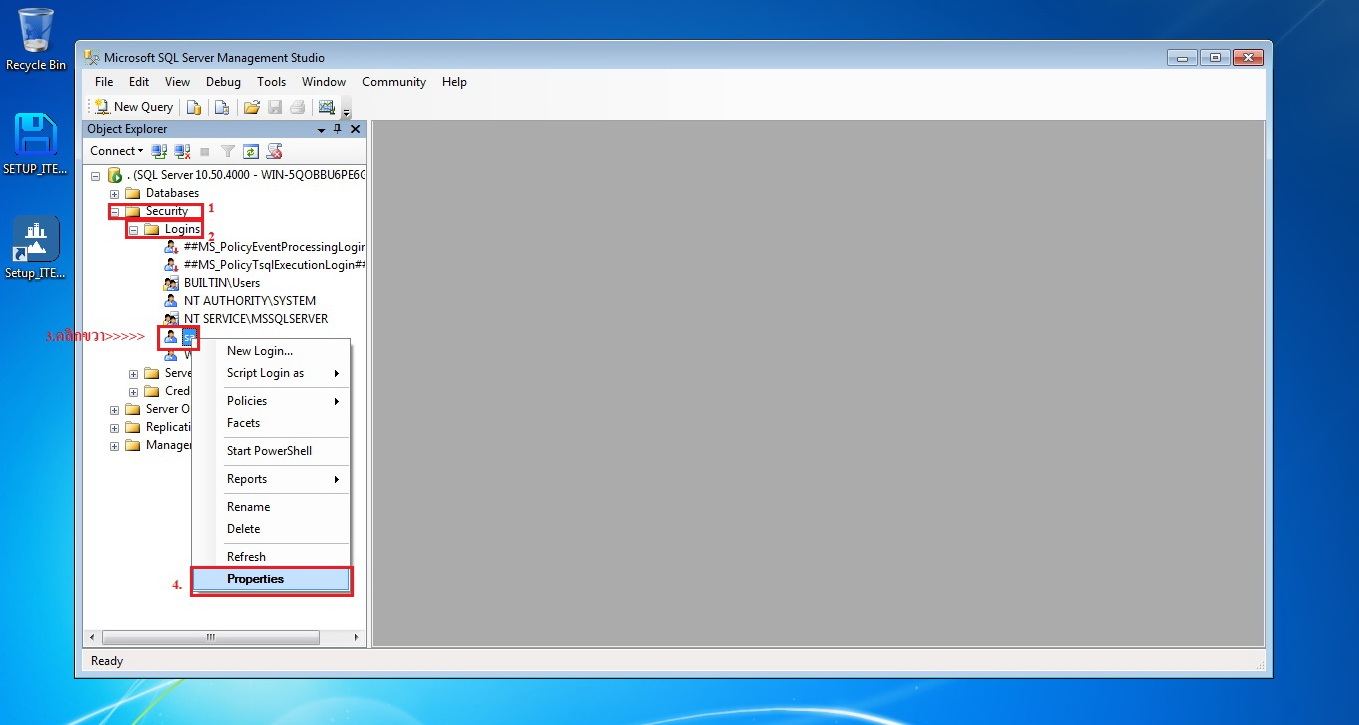Open the File menu
Viewport: 1359px width, 725px height.
(x=104, y=82)
